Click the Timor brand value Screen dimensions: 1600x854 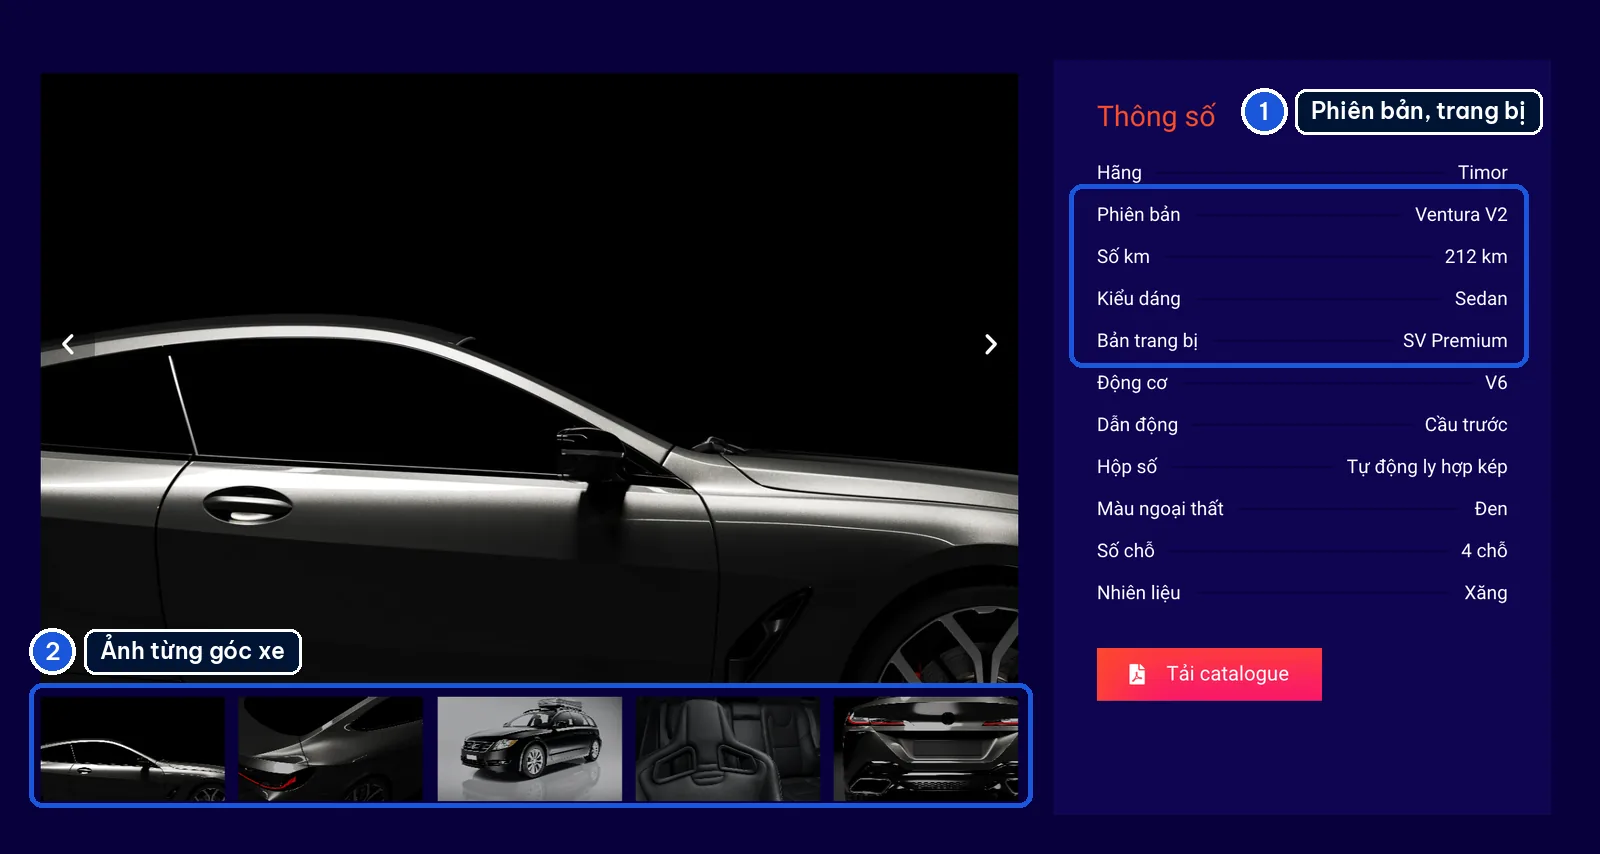pyautogui.click(x=1482, y=172)
